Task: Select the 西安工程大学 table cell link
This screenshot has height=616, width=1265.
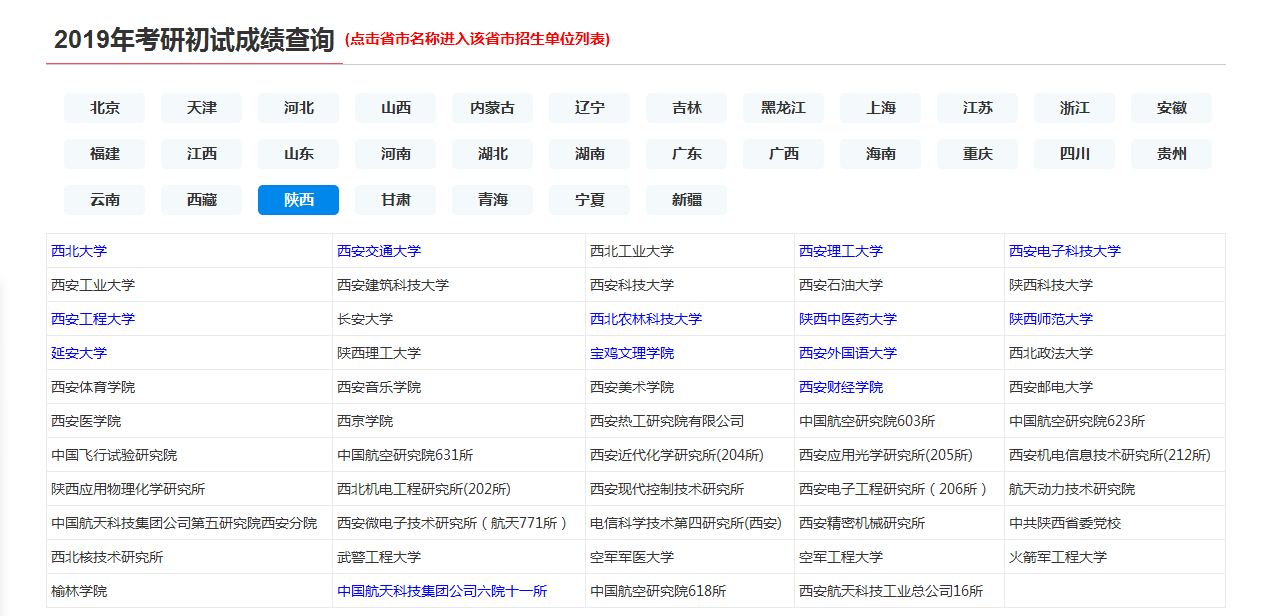Action: tap(93, 318)
